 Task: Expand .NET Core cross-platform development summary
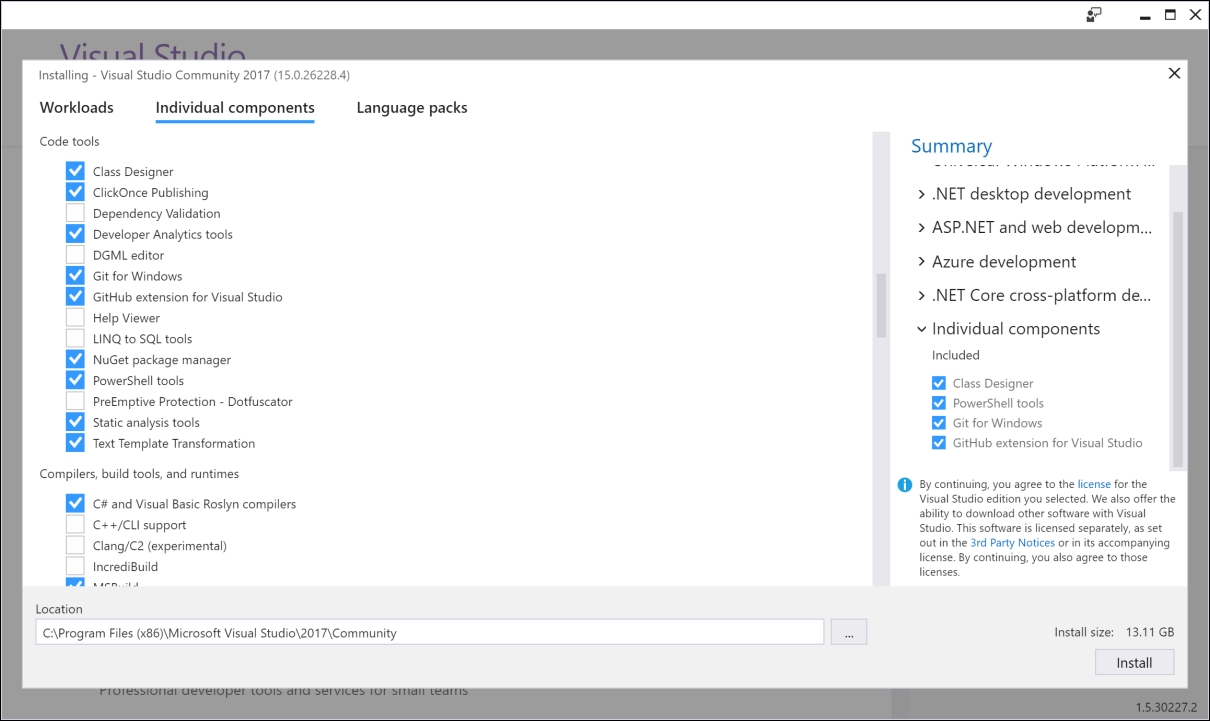click(921, 296)
